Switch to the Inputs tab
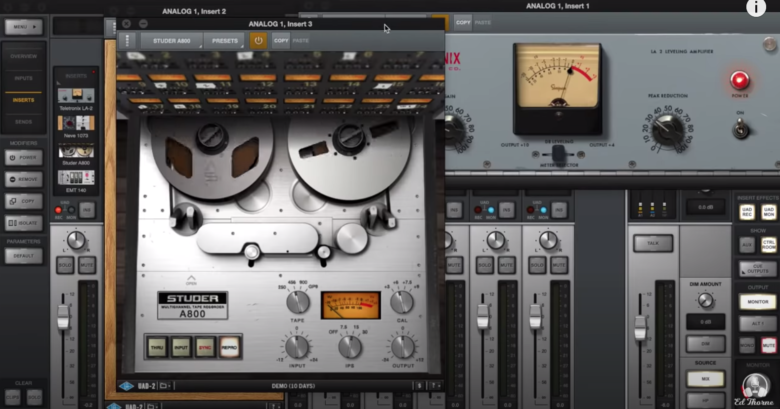This screenshot has height=409, width=780. 22,78
